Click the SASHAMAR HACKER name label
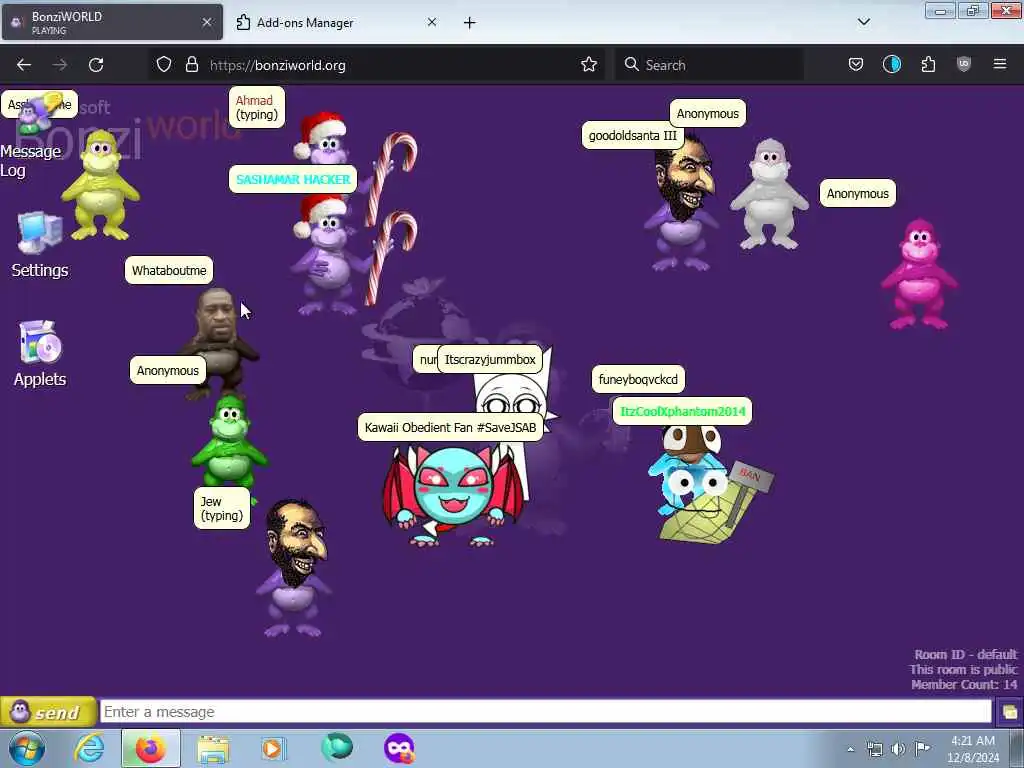 [x=293, y=179]
